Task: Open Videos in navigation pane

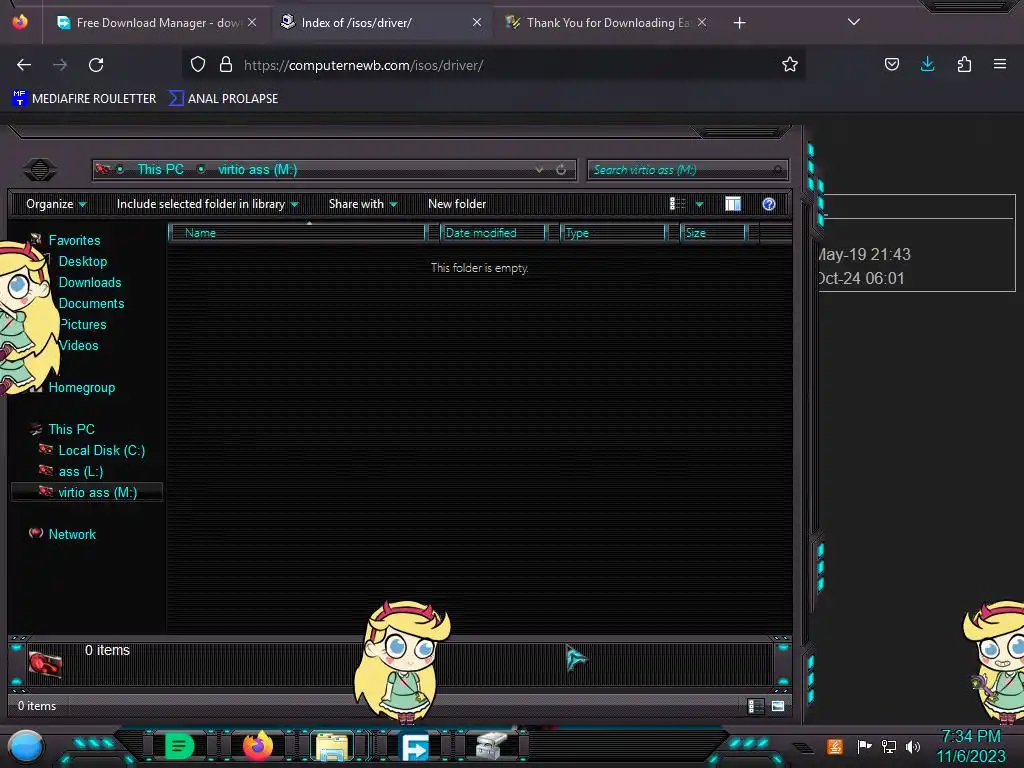Action: click(x=79, y=345)
